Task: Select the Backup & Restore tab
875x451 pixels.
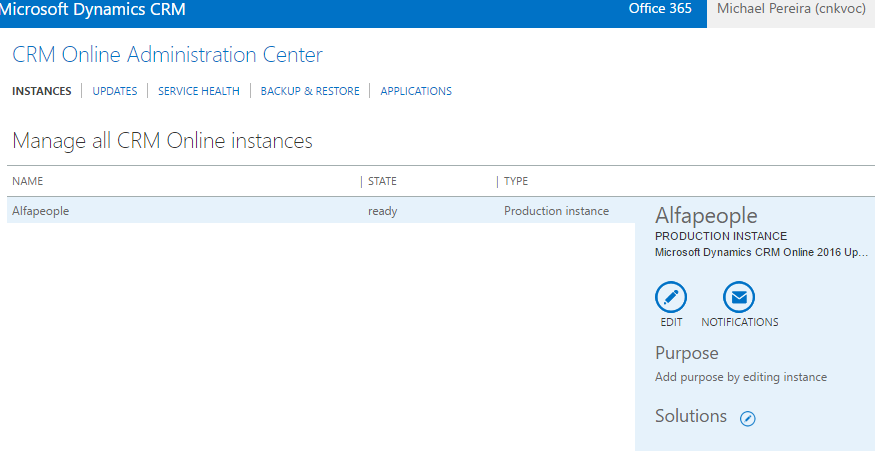Action: pos(310,91)
